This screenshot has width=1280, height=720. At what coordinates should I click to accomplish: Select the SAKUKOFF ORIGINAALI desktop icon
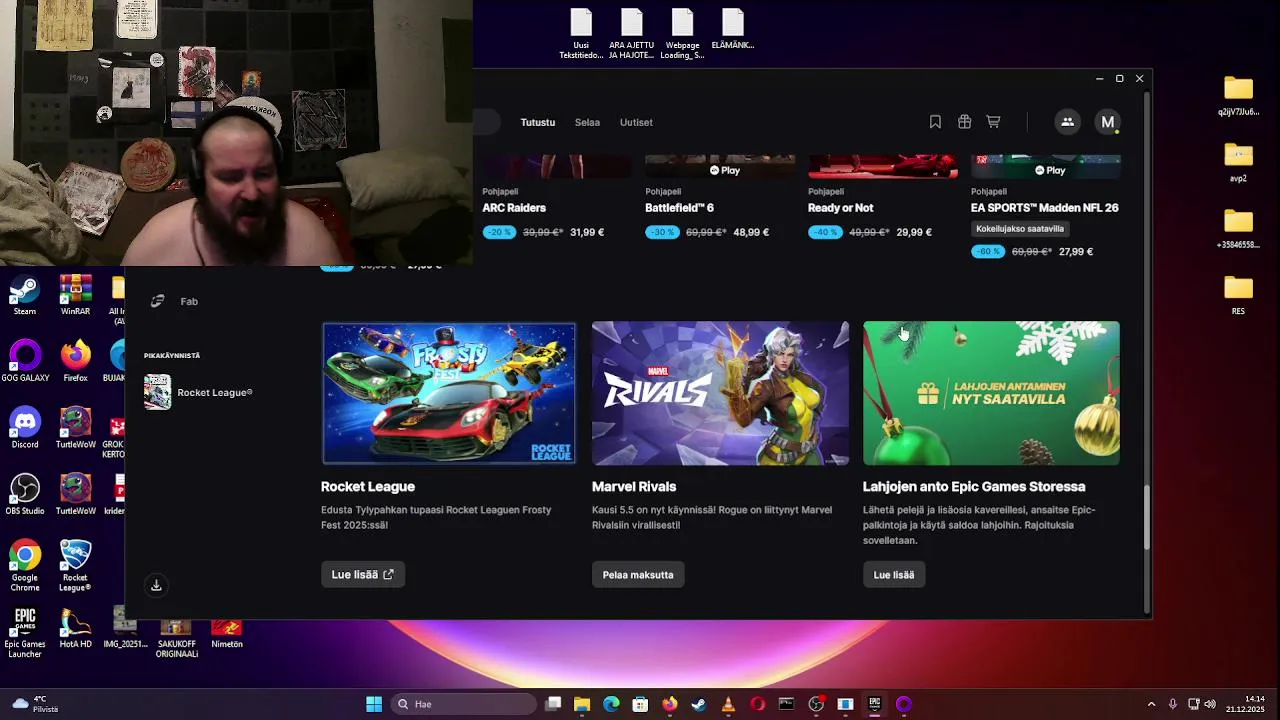(x=176, y=639)
